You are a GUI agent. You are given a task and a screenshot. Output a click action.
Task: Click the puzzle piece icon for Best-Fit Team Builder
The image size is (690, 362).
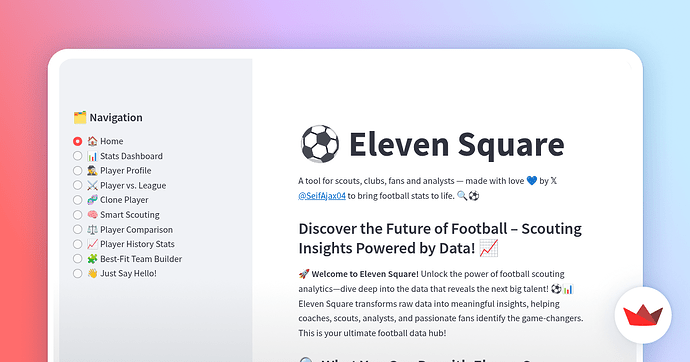pyautogui.click(x=92, y=259)
